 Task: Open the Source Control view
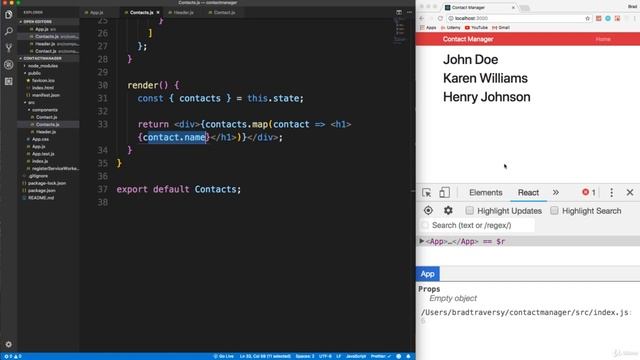coord(9,48)
